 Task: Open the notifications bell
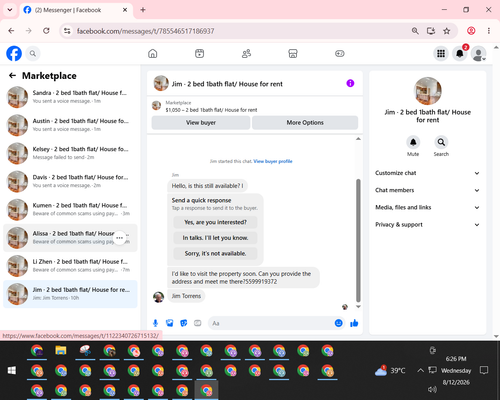click(460, 53)
